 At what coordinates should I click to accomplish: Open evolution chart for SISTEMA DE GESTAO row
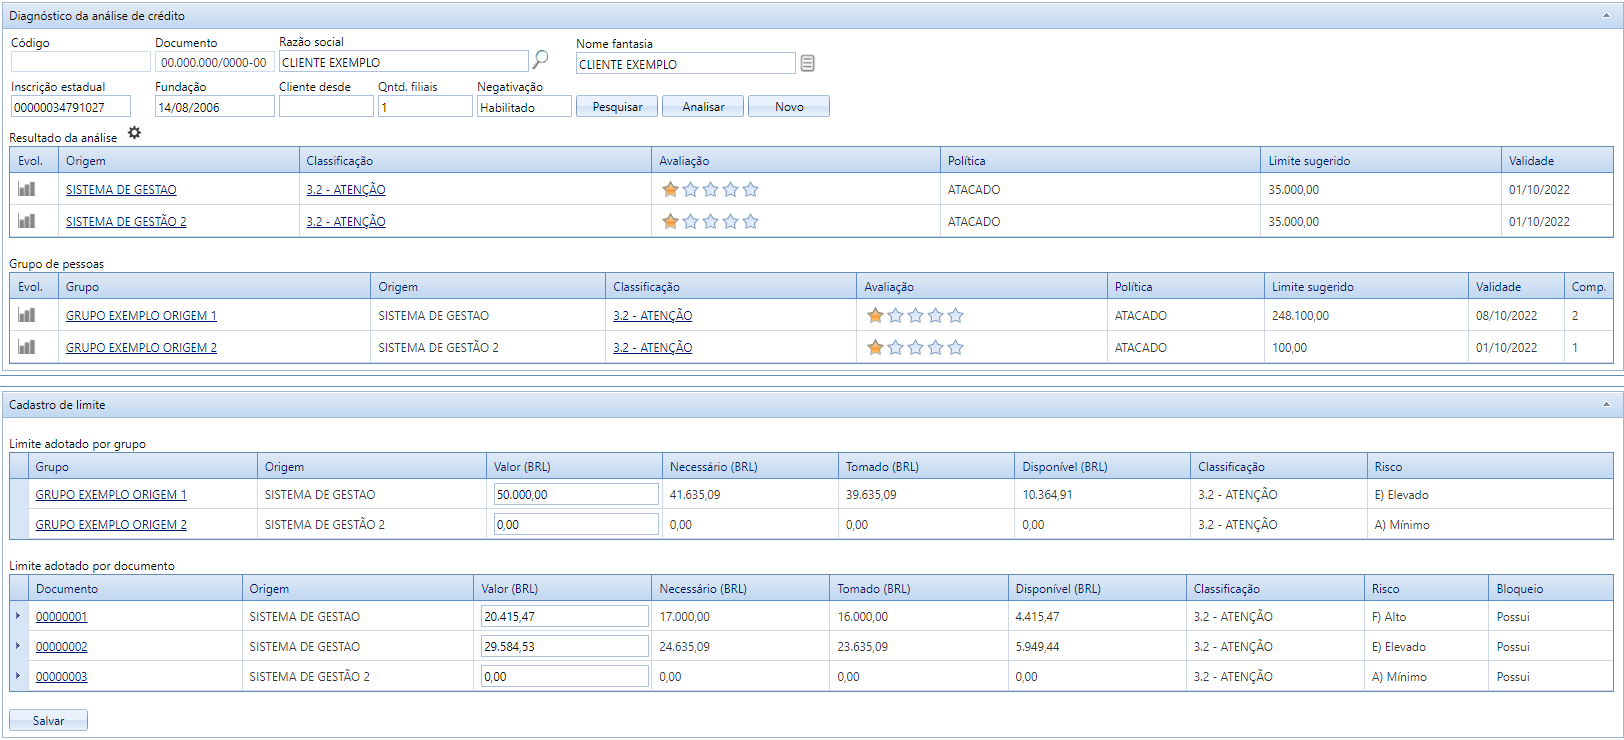tap(27, 189)
